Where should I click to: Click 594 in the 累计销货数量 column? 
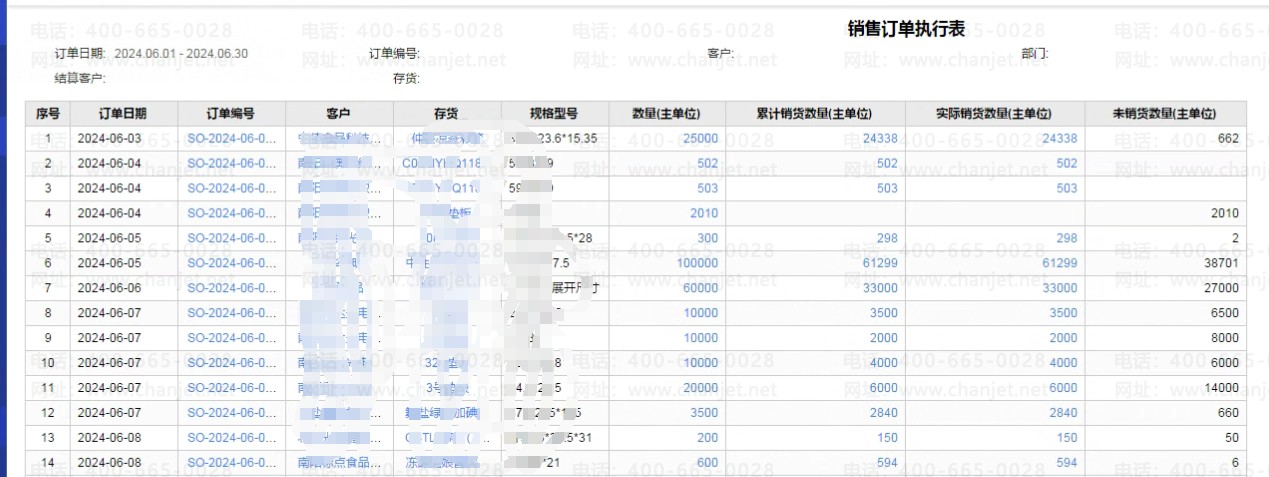[x=887, y=463]
